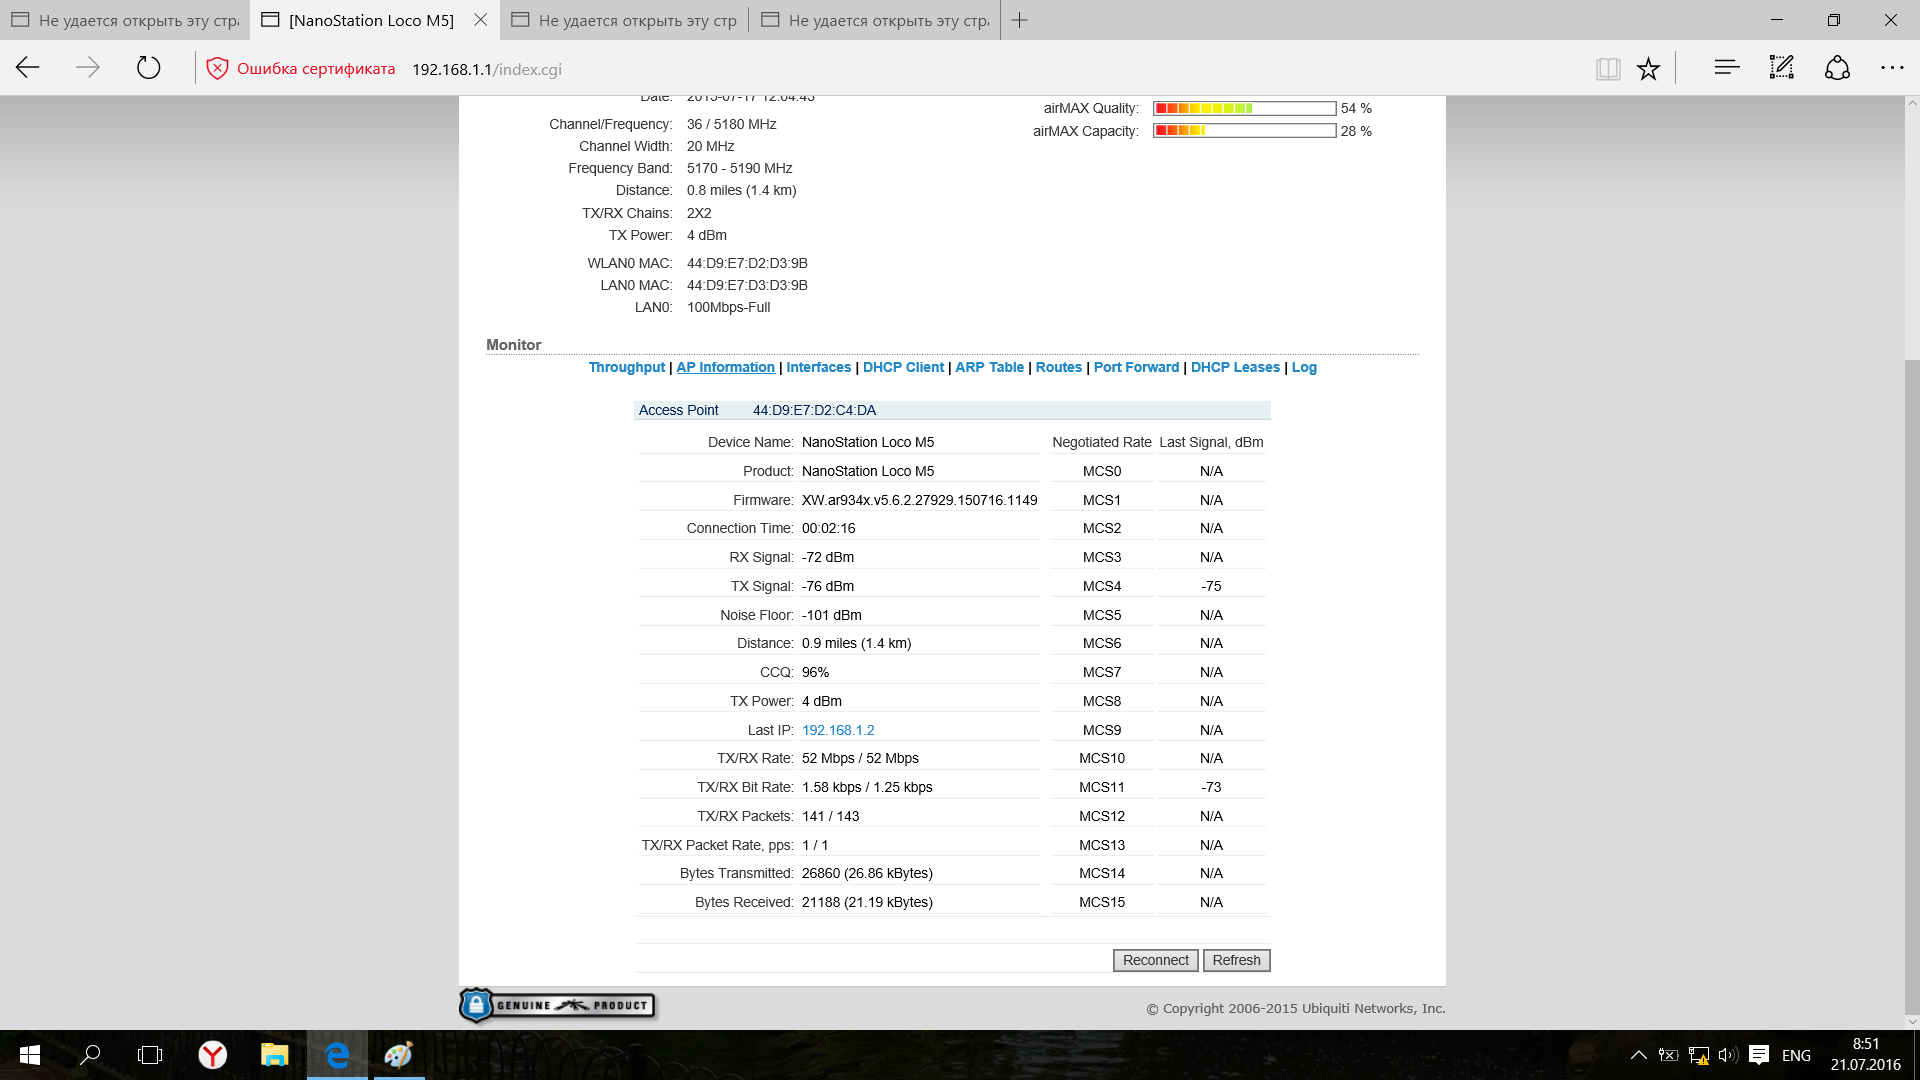The height and width of the screenshot is (1080, 1920).
Task: Click the Refresh button below the table
Action: coord(1236,960)
